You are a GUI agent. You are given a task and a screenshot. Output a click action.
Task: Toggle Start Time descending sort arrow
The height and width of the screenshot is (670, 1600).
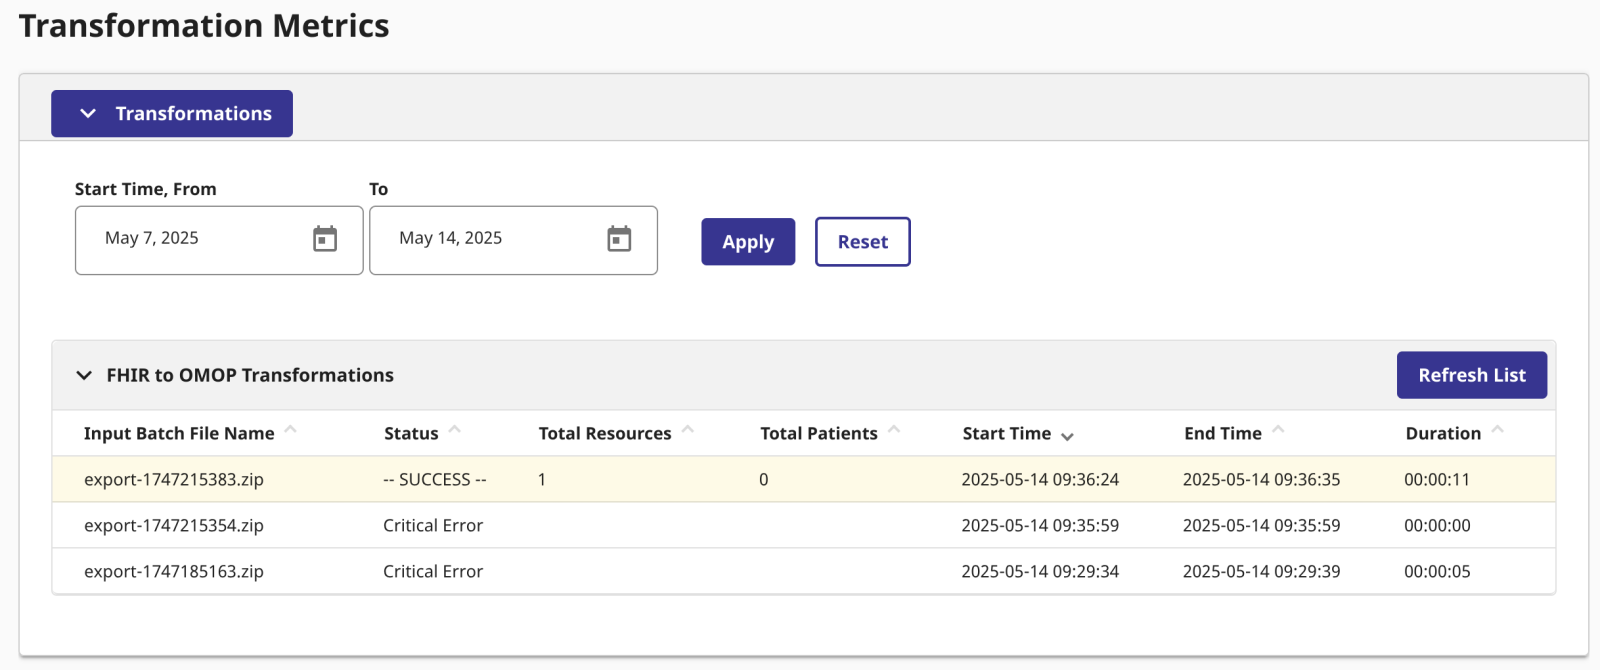point(1067,436)
